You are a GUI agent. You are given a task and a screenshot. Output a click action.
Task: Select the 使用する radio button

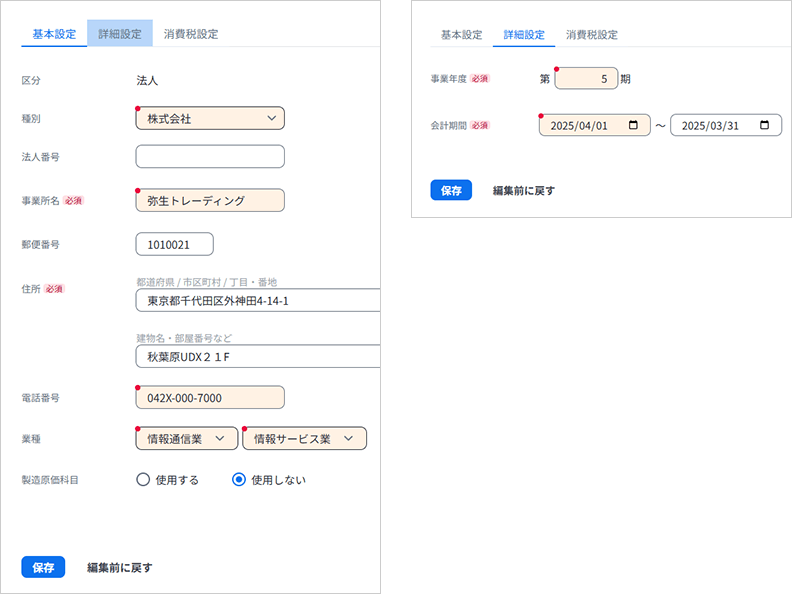(x=144, y=480)
